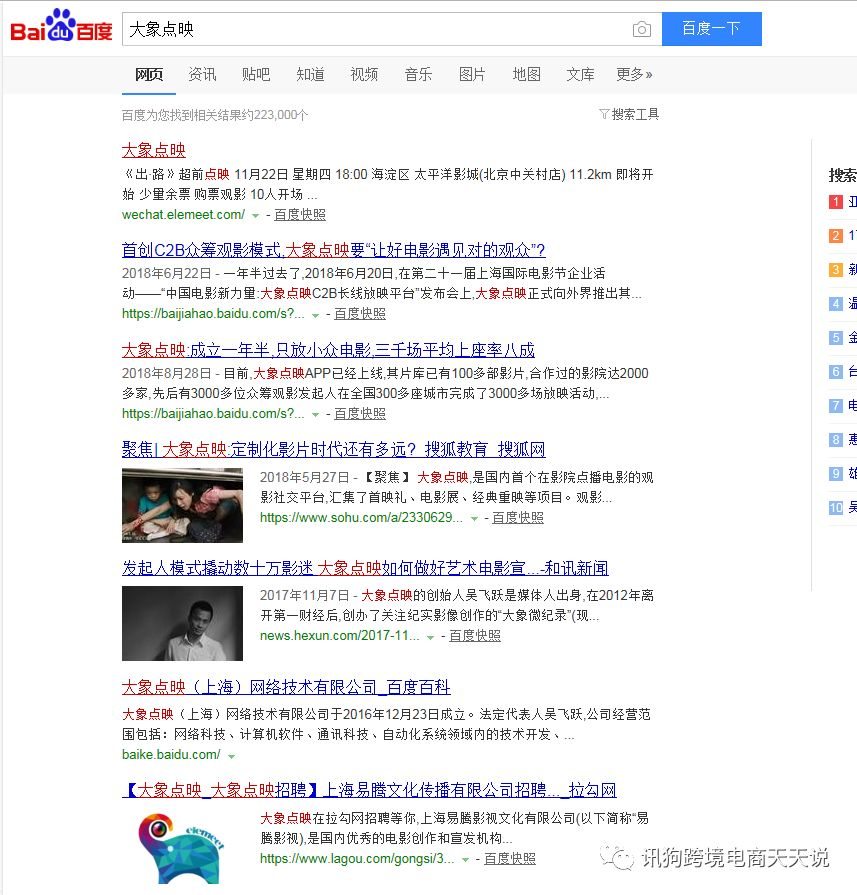Select the 网页 tab
The image size is (857, 895).
[x=148, y=74]
